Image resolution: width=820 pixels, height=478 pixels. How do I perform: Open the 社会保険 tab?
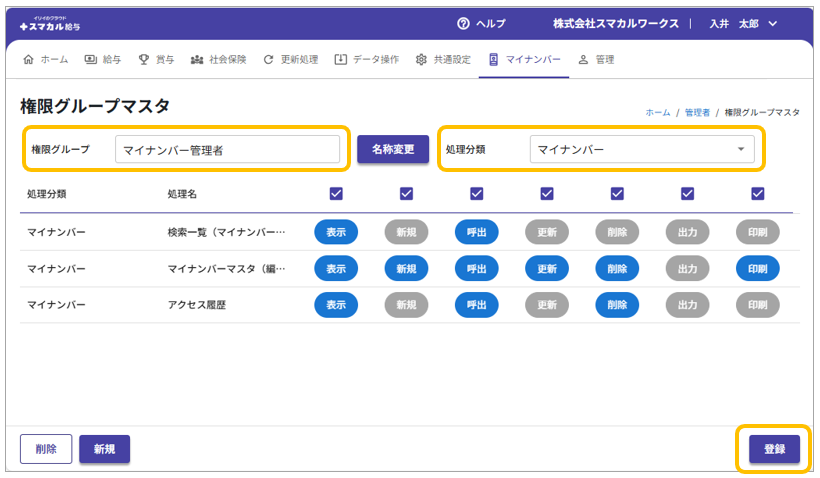(218, 59)
